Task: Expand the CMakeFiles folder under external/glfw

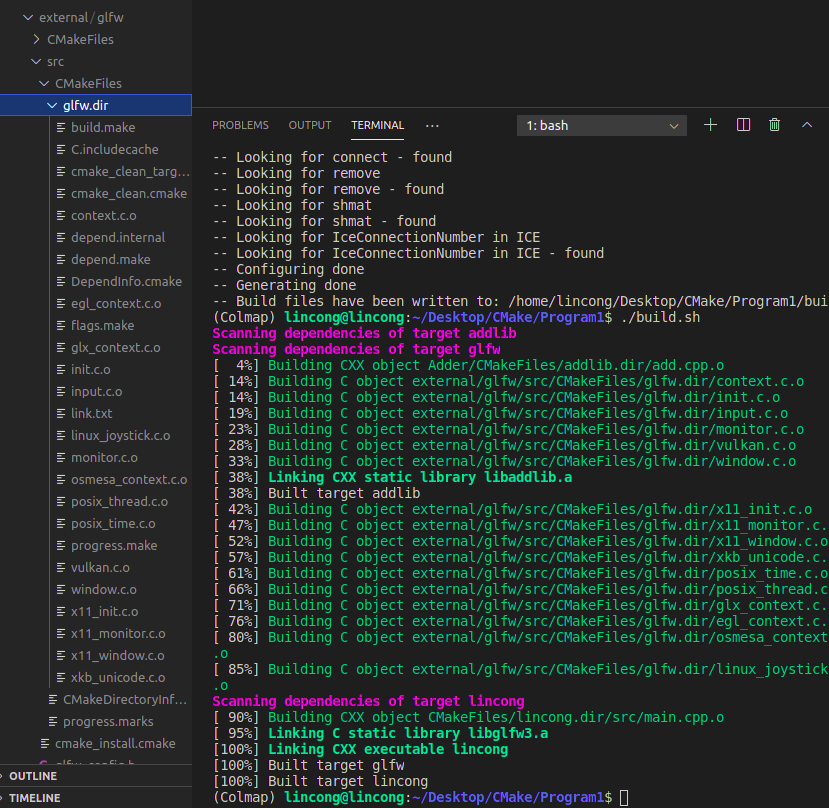Action: (x=36, y=39)
